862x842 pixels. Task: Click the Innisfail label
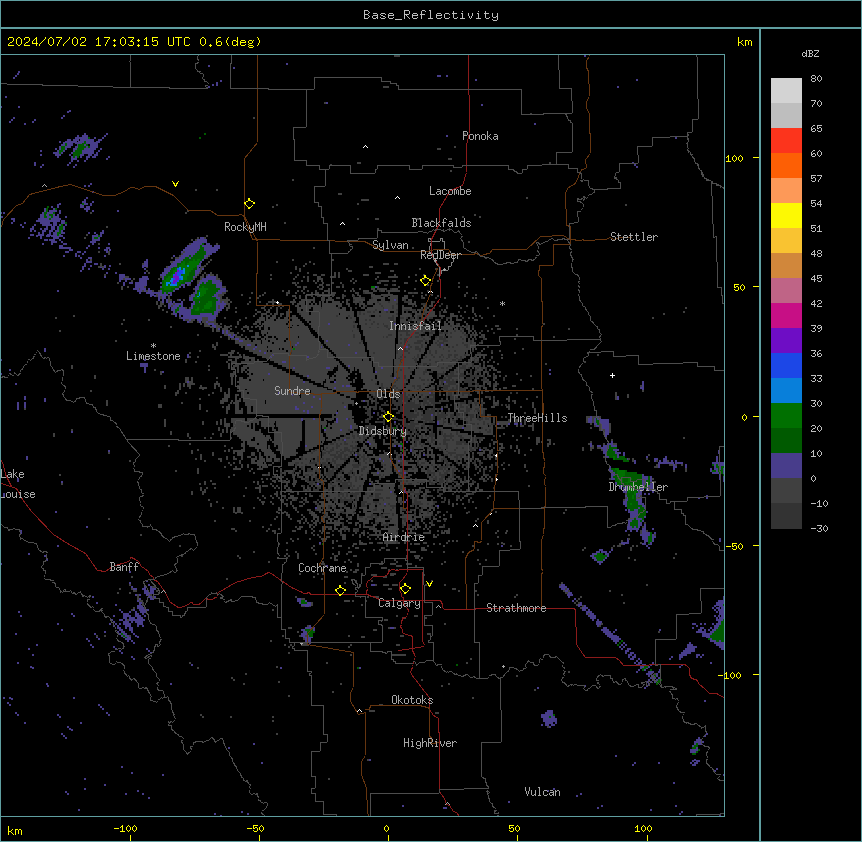point(416,326)
